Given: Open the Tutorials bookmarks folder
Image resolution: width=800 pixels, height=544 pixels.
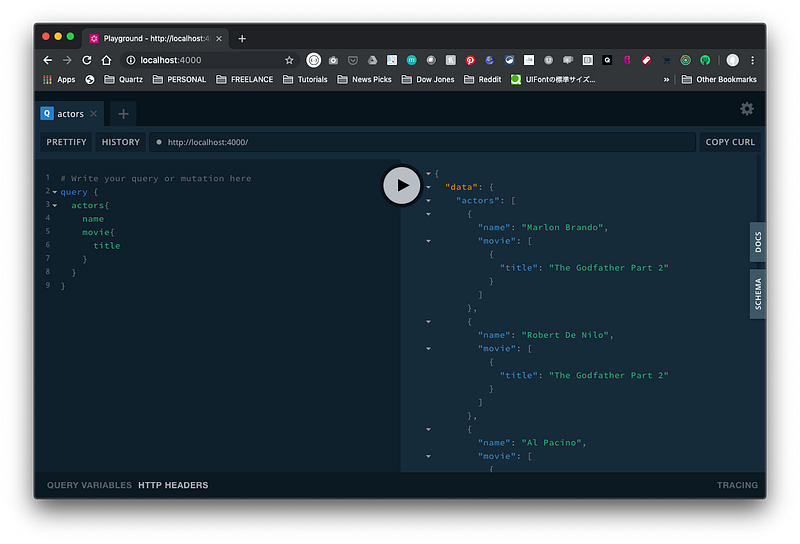Looking at the screenshot, I should tap(305, 80).
